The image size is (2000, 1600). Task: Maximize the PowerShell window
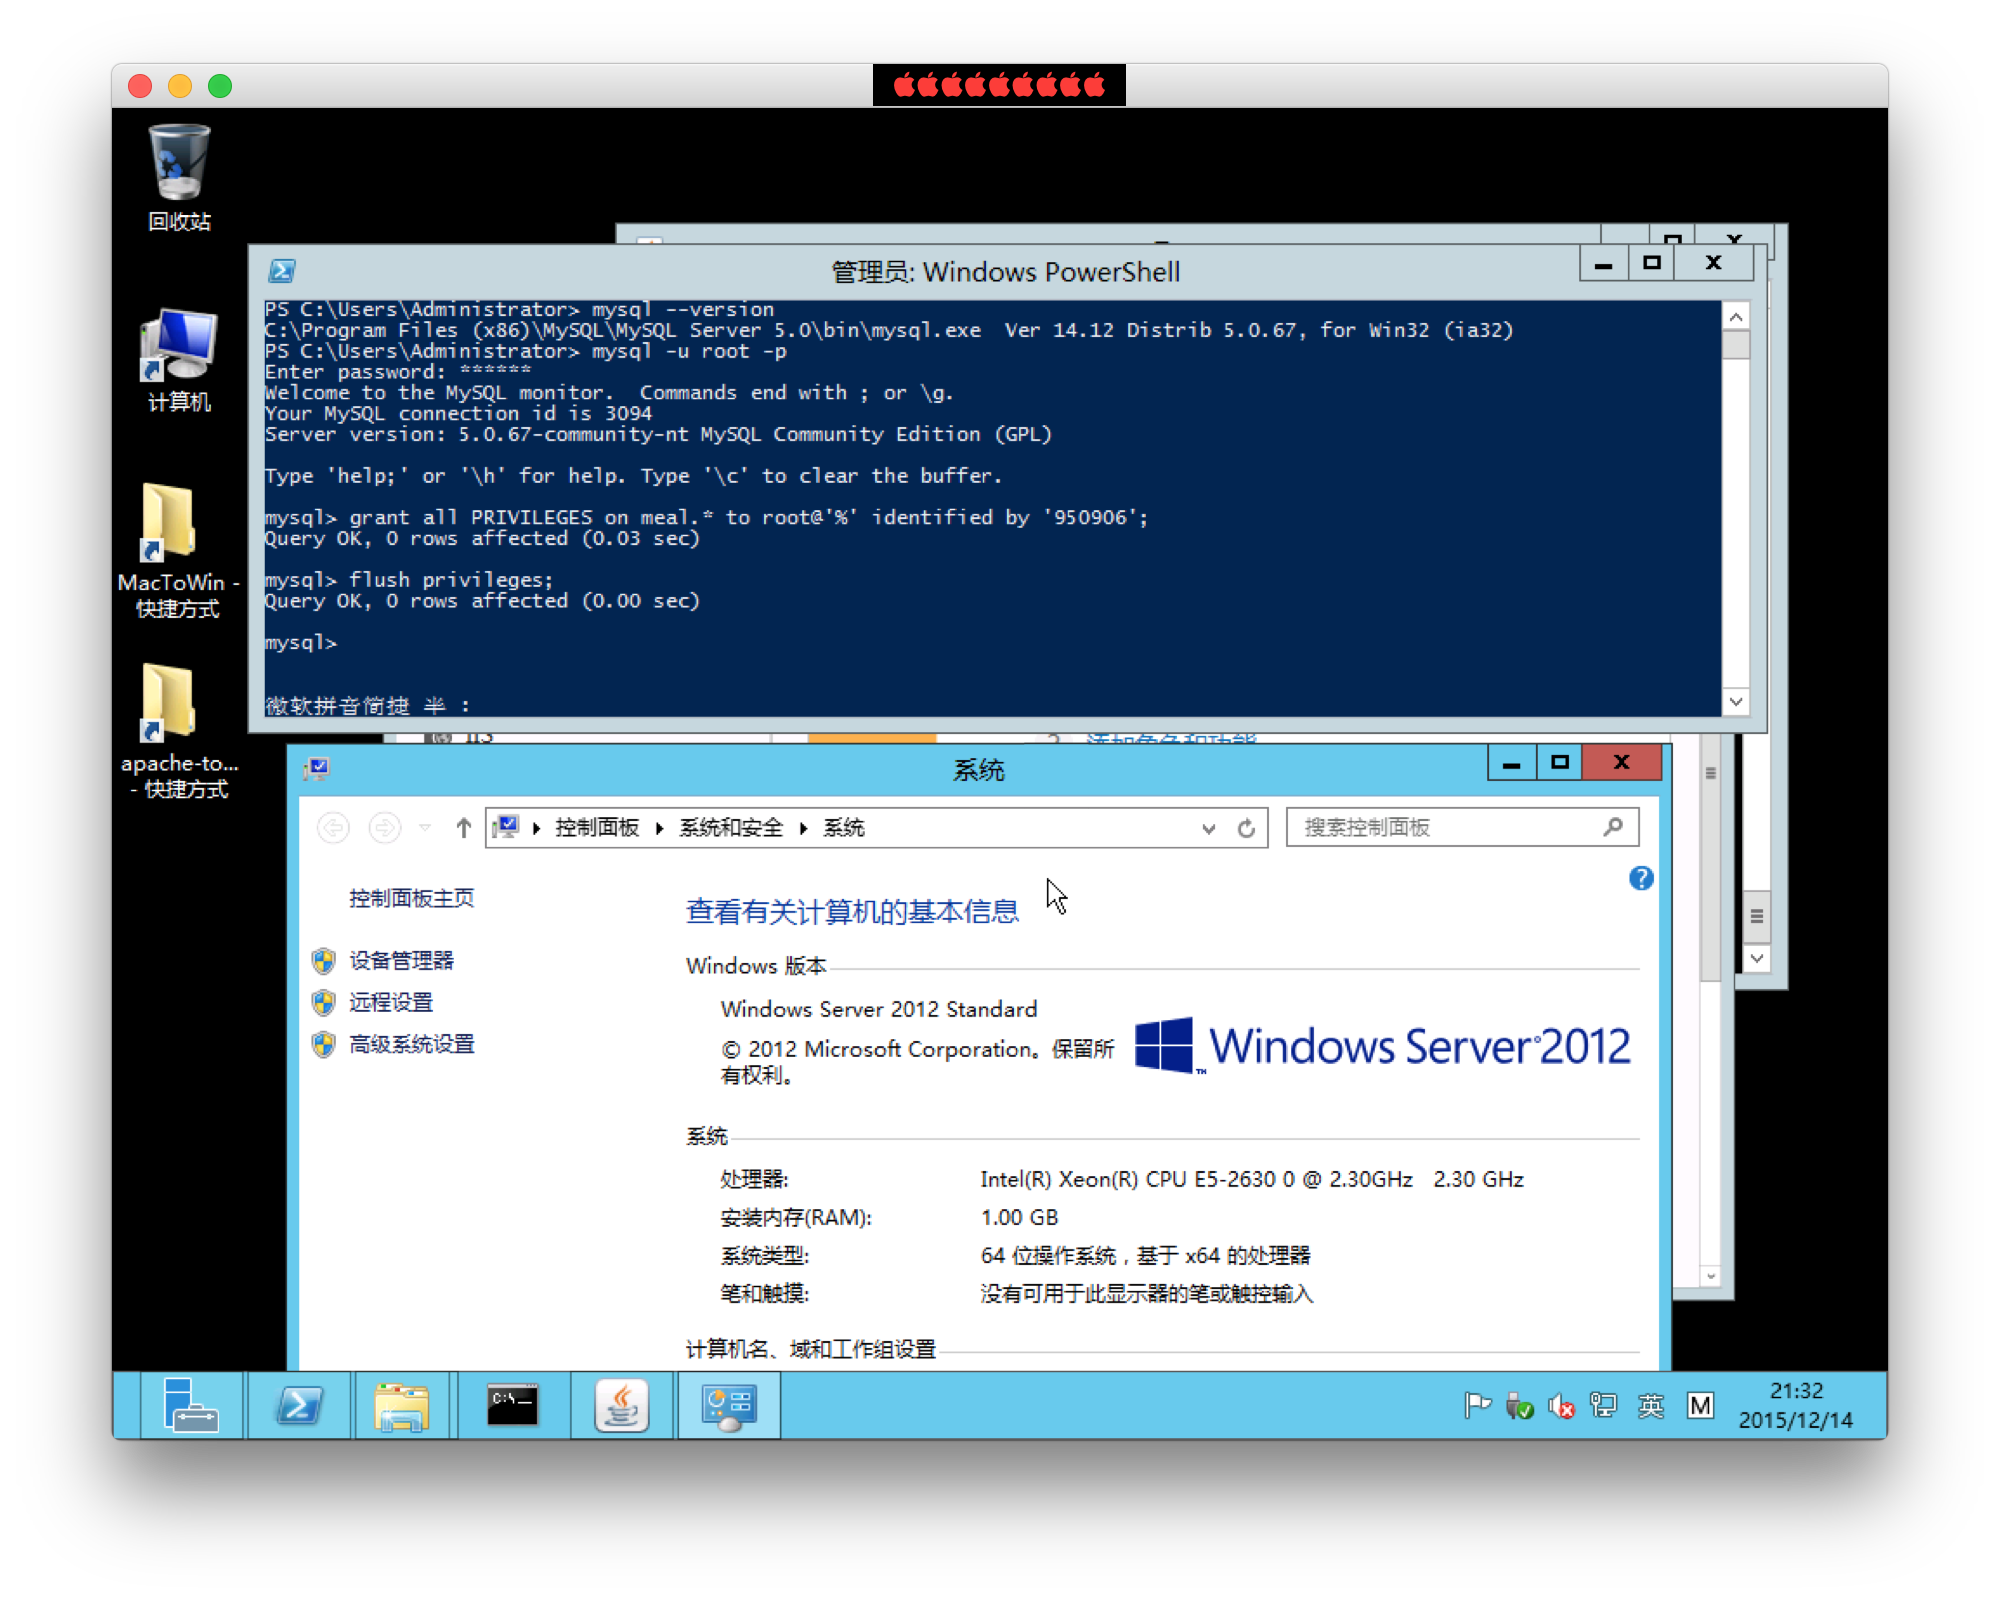pos(1652,263)
